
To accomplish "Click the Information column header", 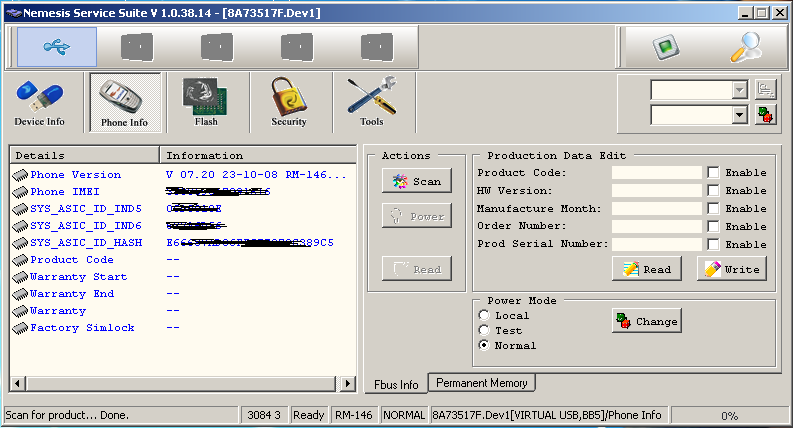I will point(258,155).
